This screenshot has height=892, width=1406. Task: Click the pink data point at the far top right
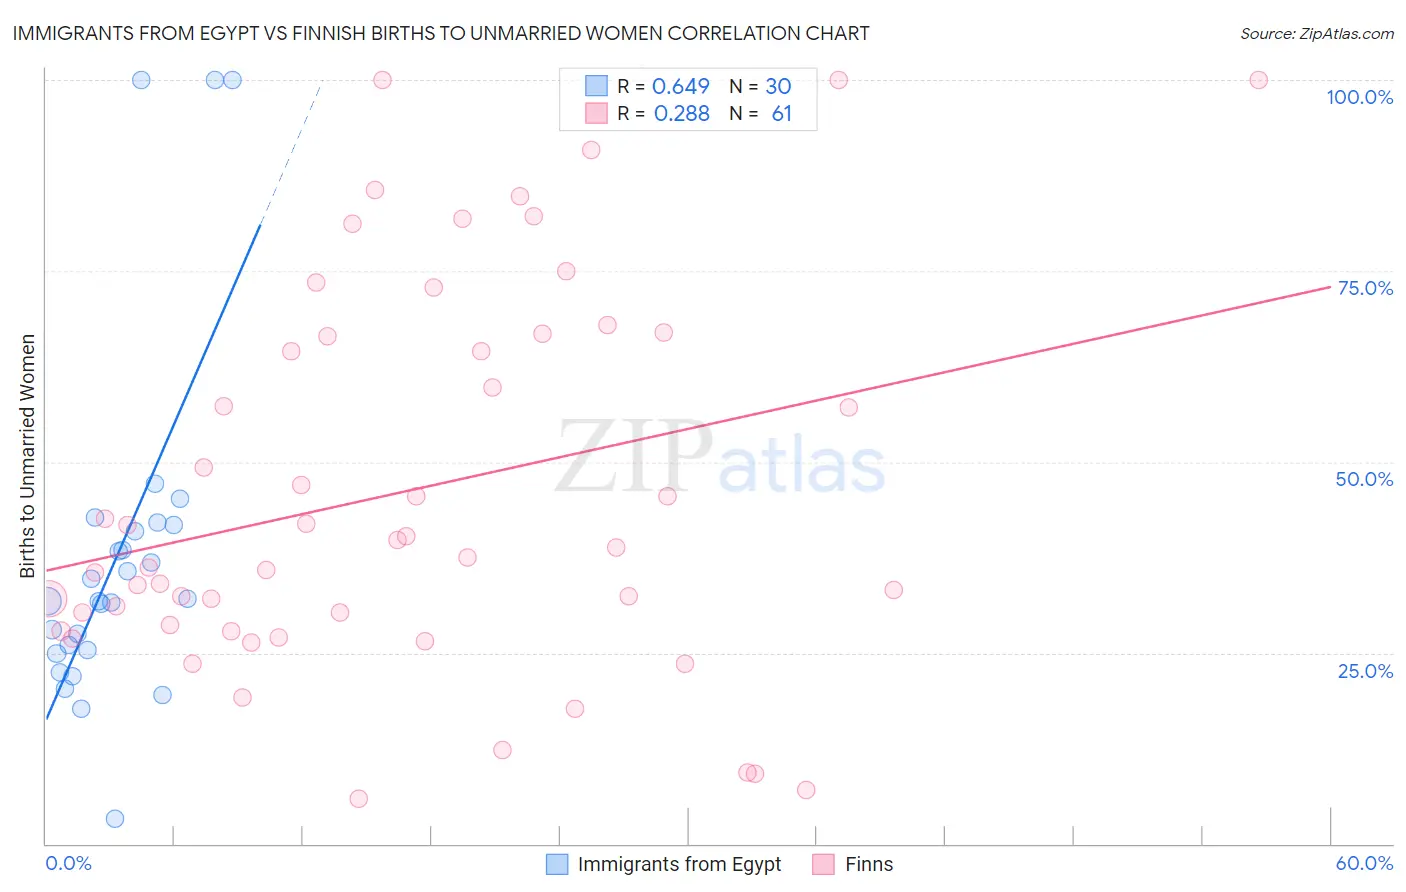pos(1258,80)
